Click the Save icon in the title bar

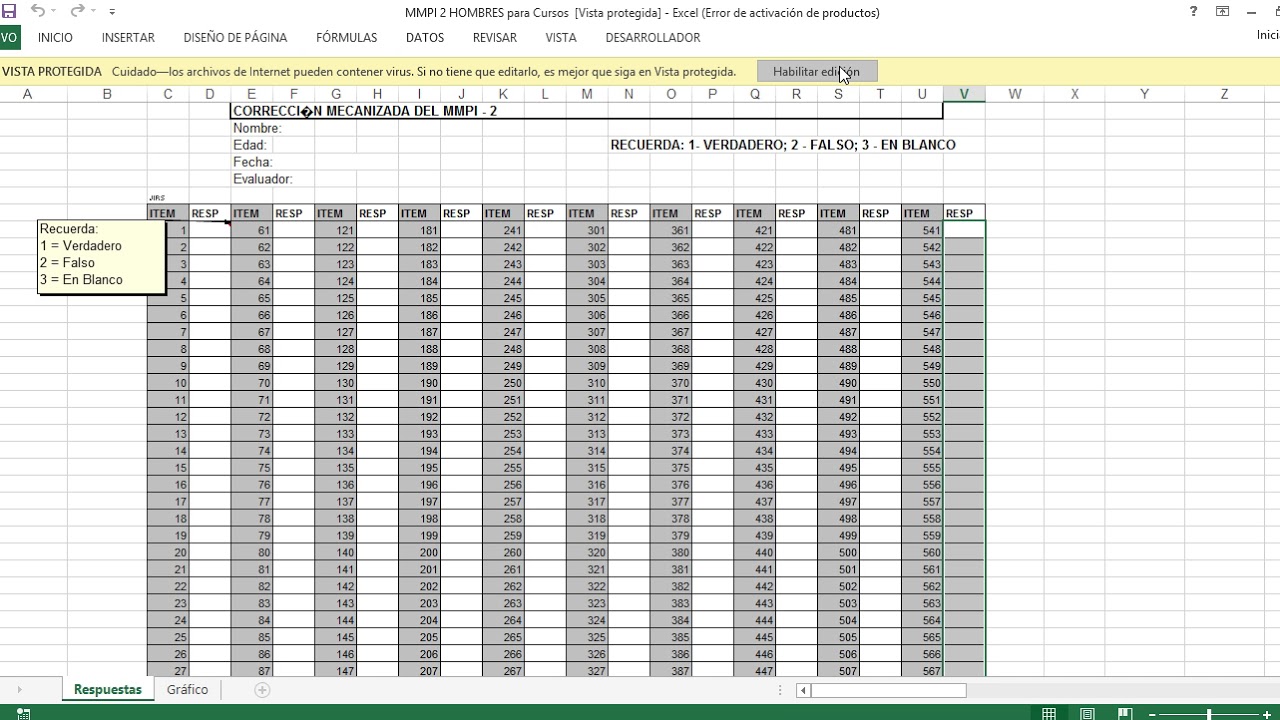point(9,12)
